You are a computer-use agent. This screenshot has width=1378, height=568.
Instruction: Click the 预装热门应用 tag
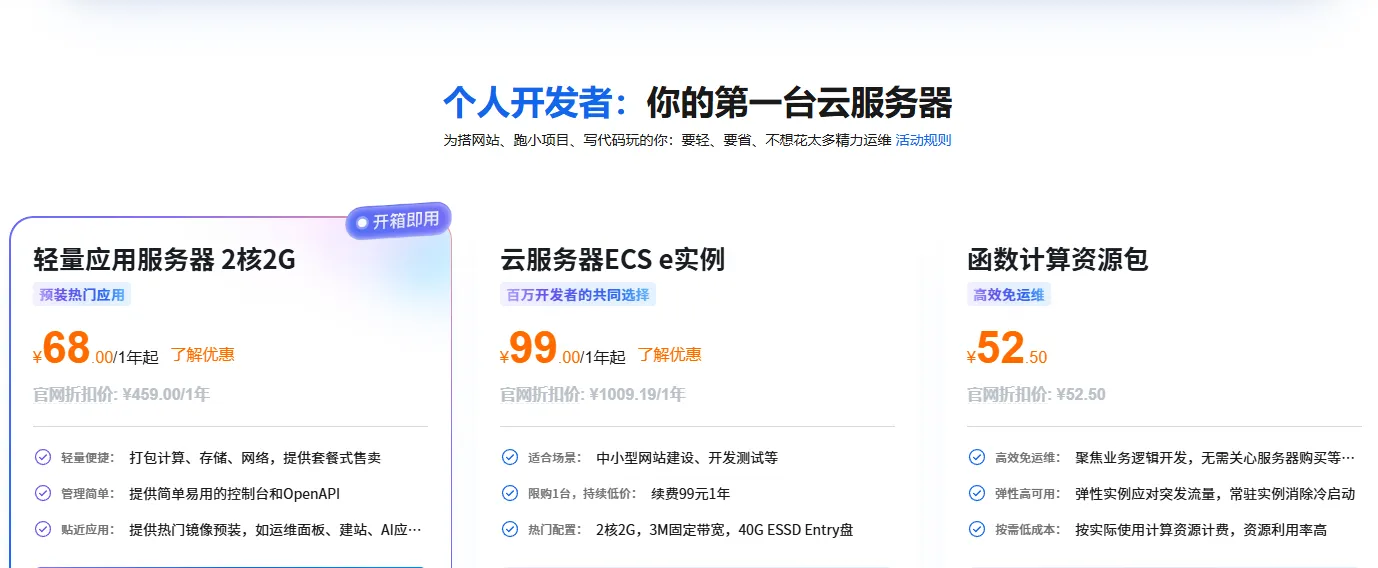click(82, 295)
